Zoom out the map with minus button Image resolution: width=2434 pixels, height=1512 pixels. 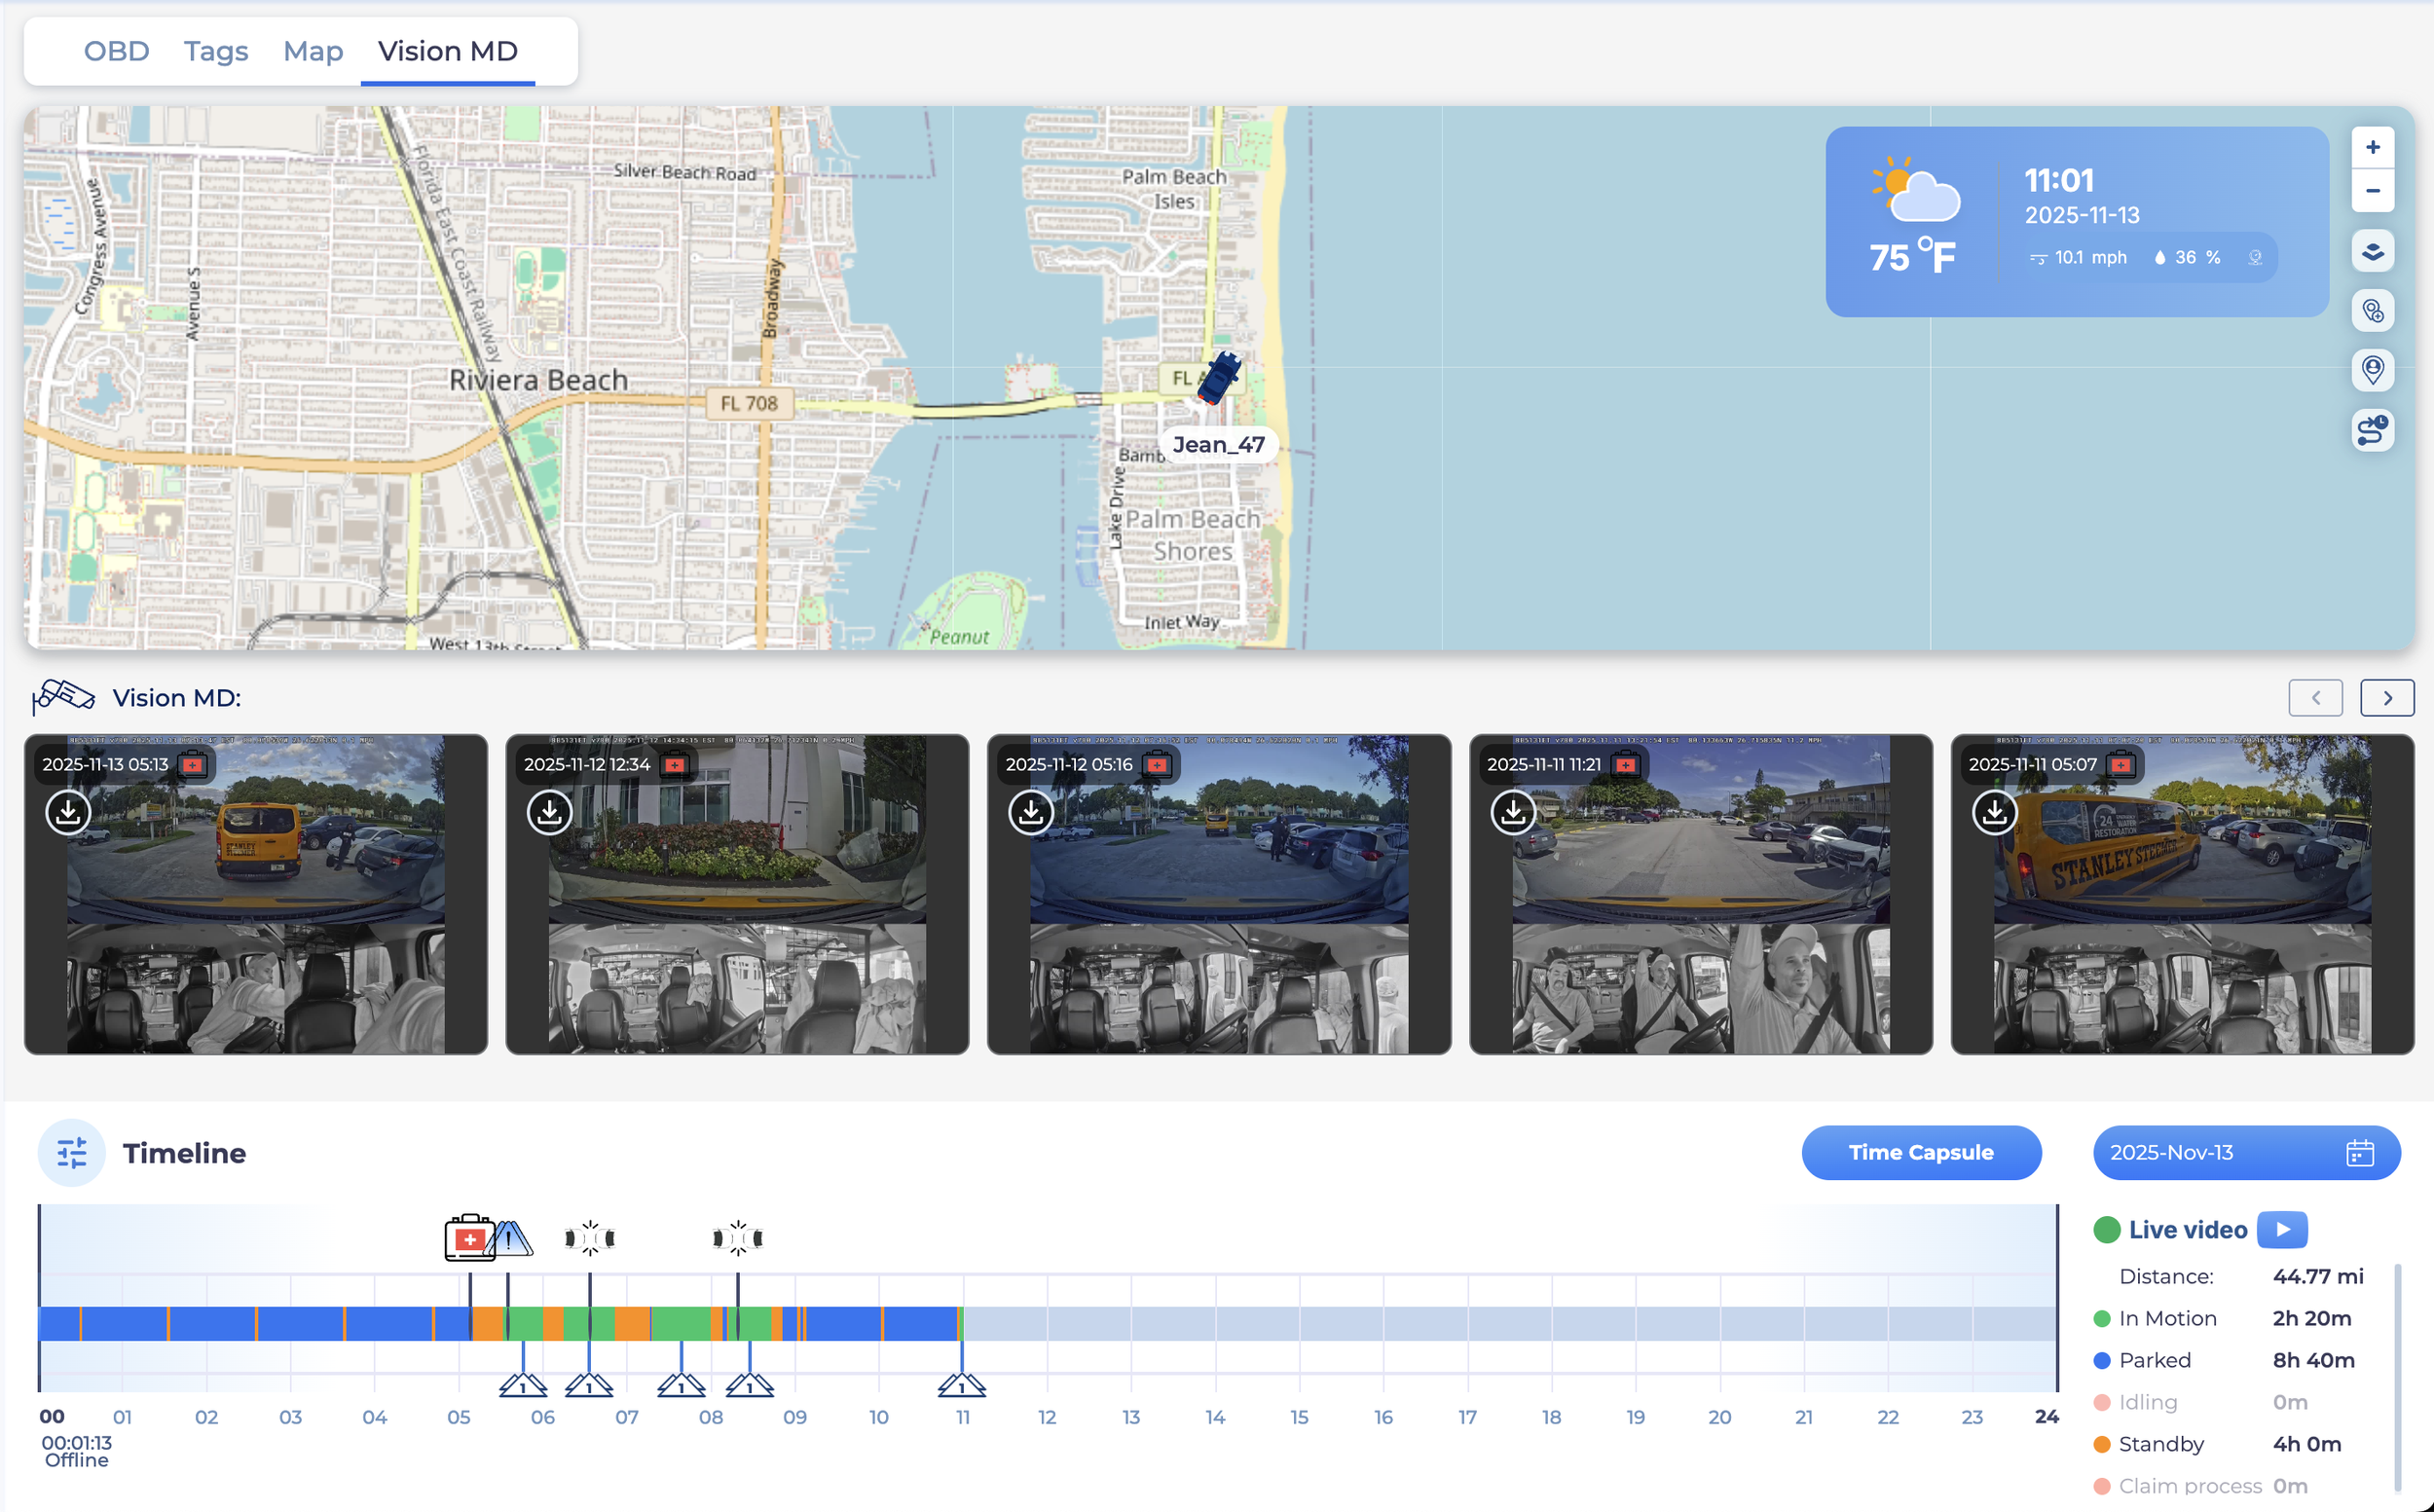point(2371,191)
